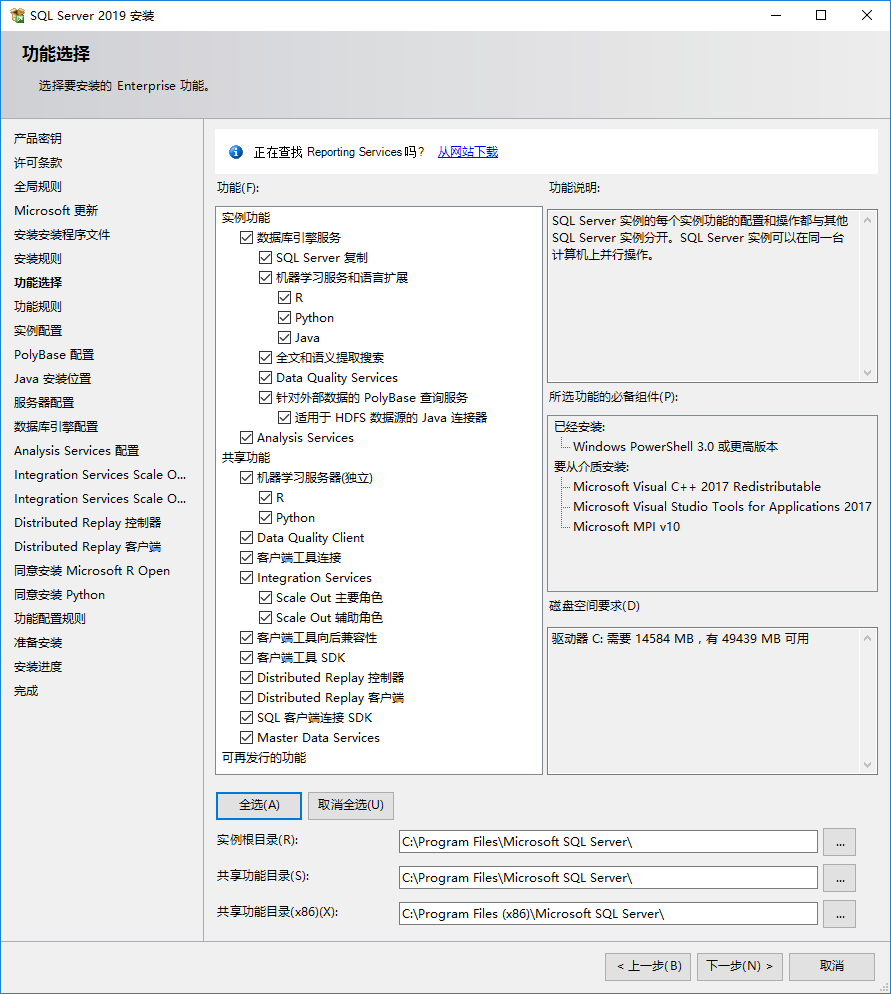
Task: Uncheck Master Data Services checkbox
Action: coord(247,737)
